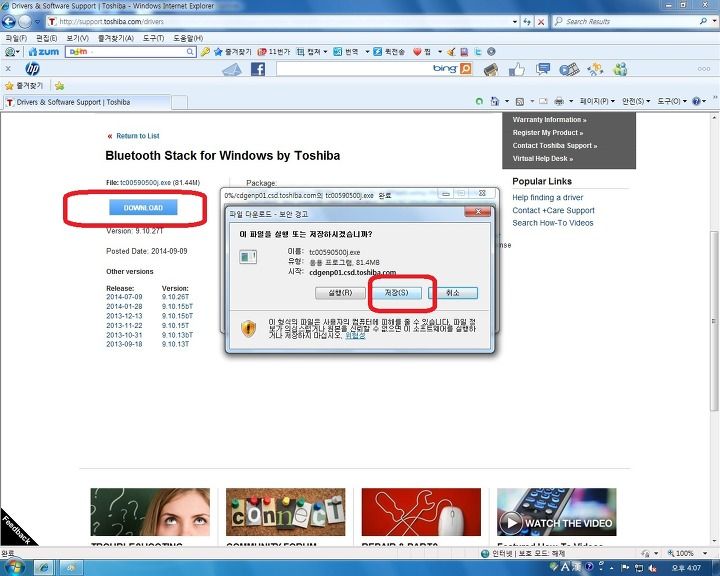Open the 보기(V) menu

(x=77, y=38)
